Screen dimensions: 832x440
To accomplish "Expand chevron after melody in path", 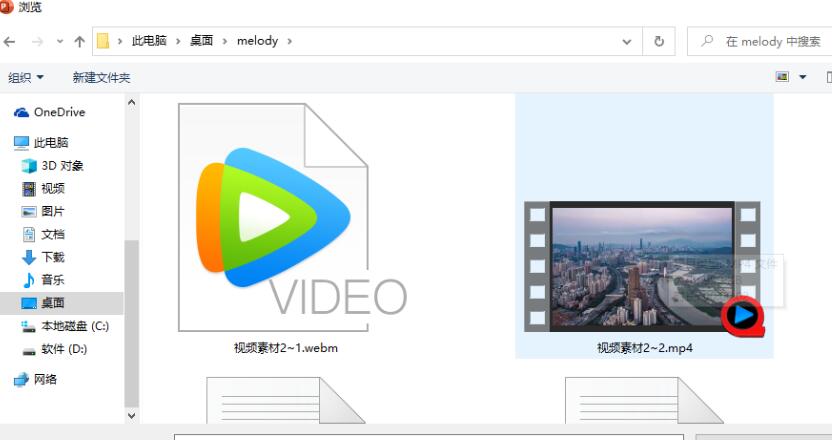I will point(289,41).
